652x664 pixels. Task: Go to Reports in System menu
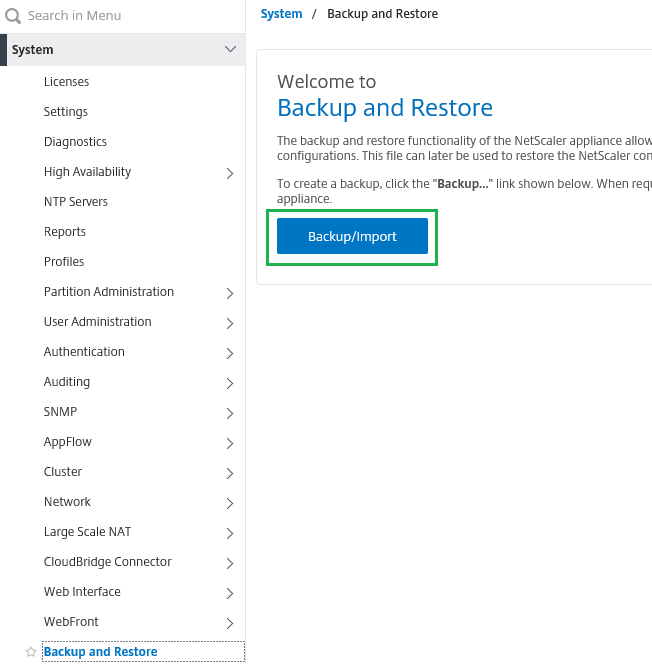(x=65, y=232)
